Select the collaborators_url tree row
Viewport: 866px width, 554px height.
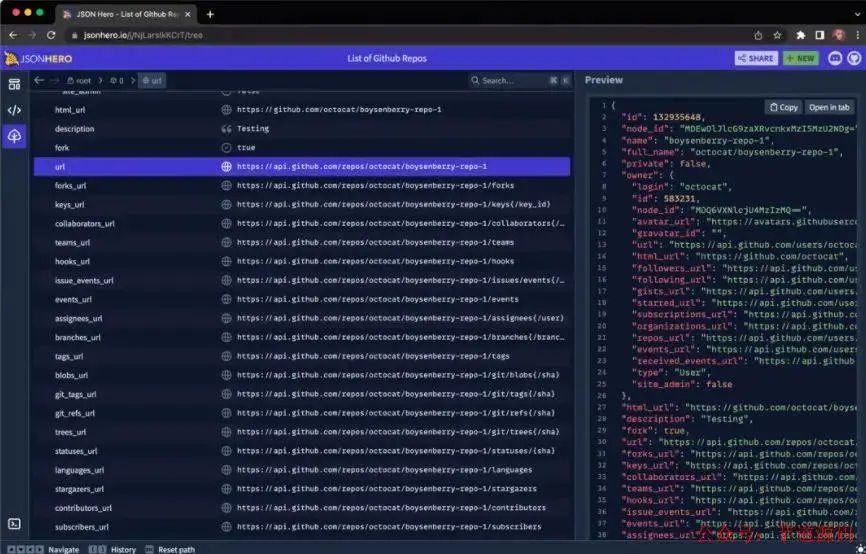click(302, 224)
